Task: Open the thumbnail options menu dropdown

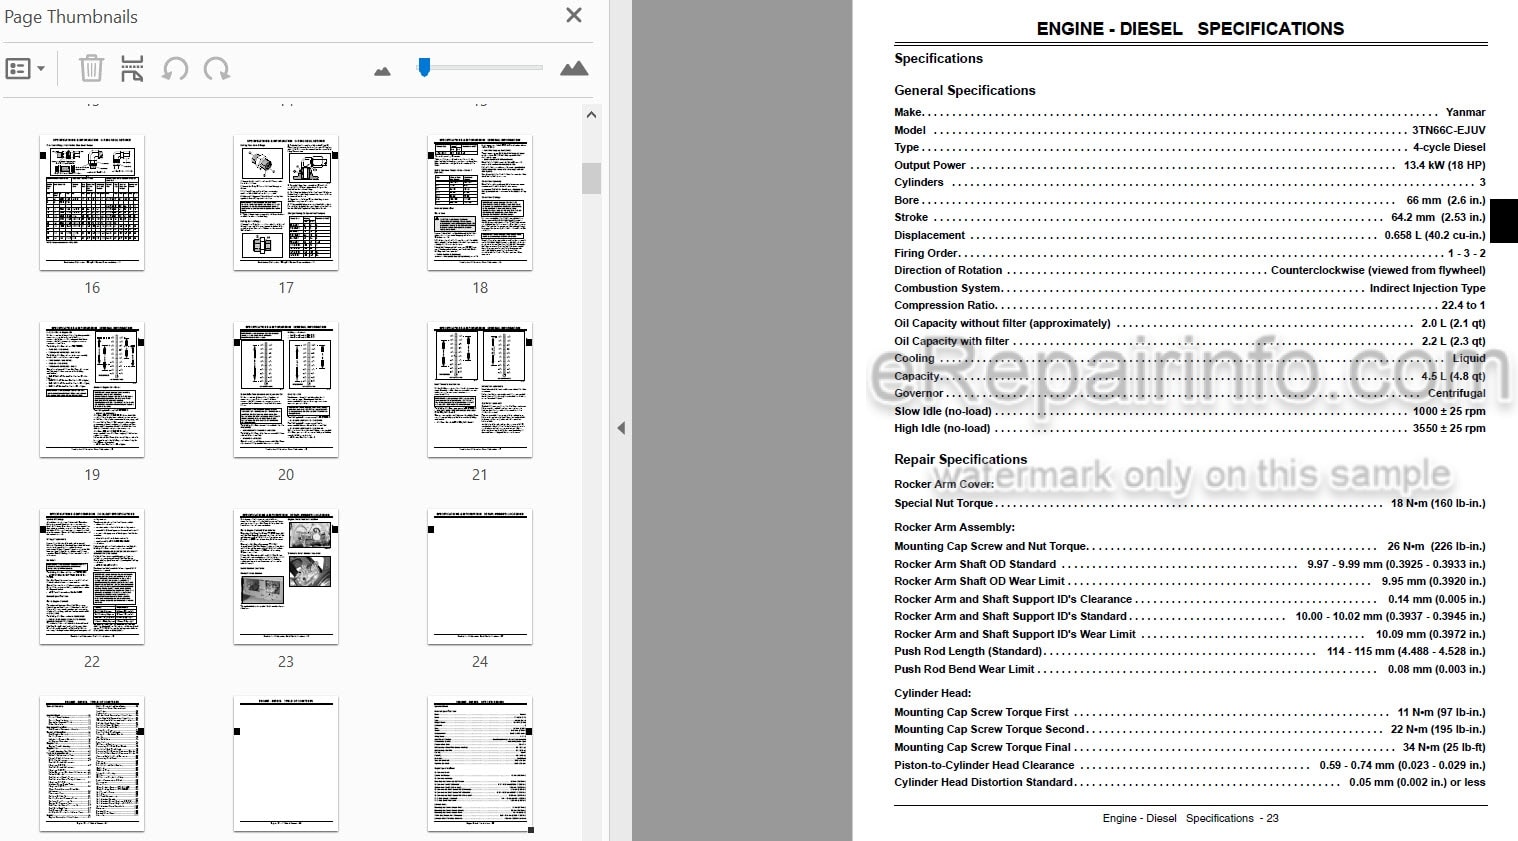Action: [x=25, y=69]
